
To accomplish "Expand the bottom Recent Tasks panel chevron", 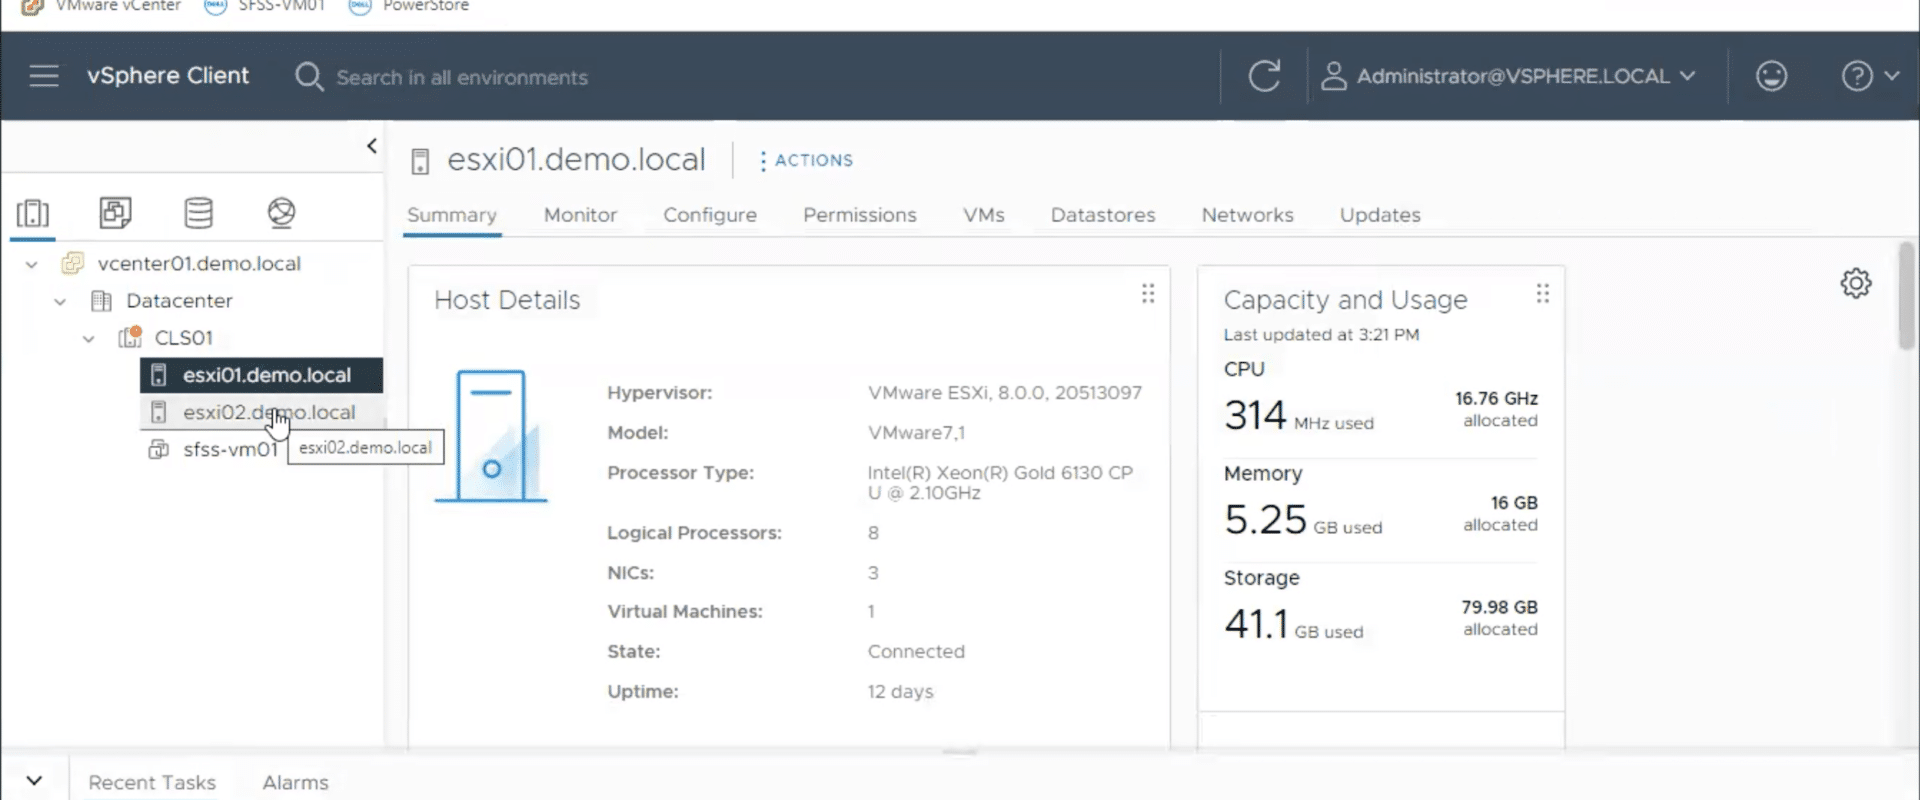I will point(34,781).
